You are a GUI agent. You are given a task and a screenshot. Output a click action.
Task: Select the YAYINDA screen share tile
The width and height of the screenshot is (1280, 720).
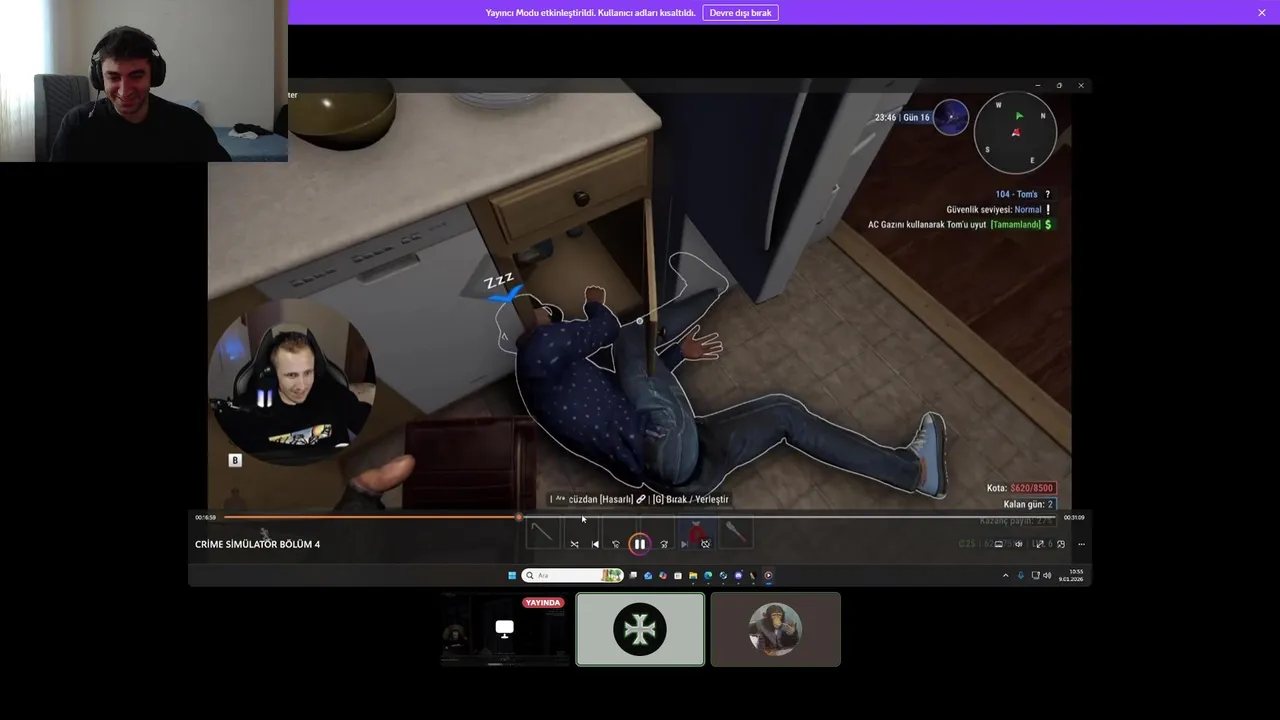504,629
